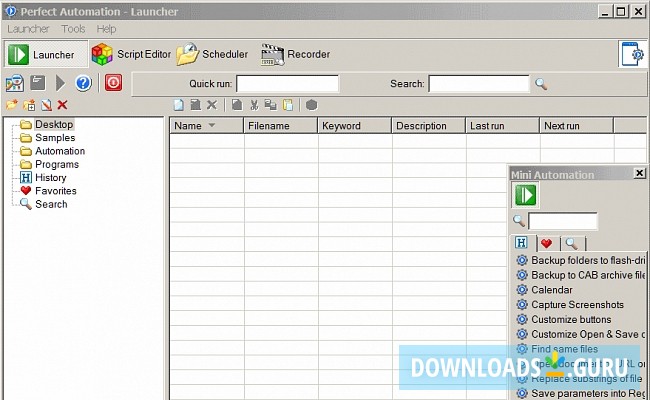Click the Description column header
The image size is (650, 400).
(x=428, y=126)
